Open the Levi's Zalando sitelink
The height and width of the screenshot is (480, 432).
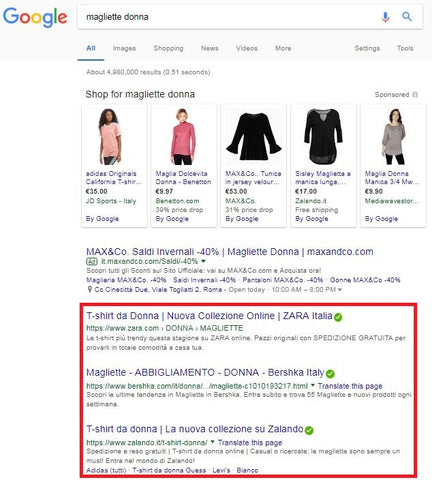pos(221,470)
